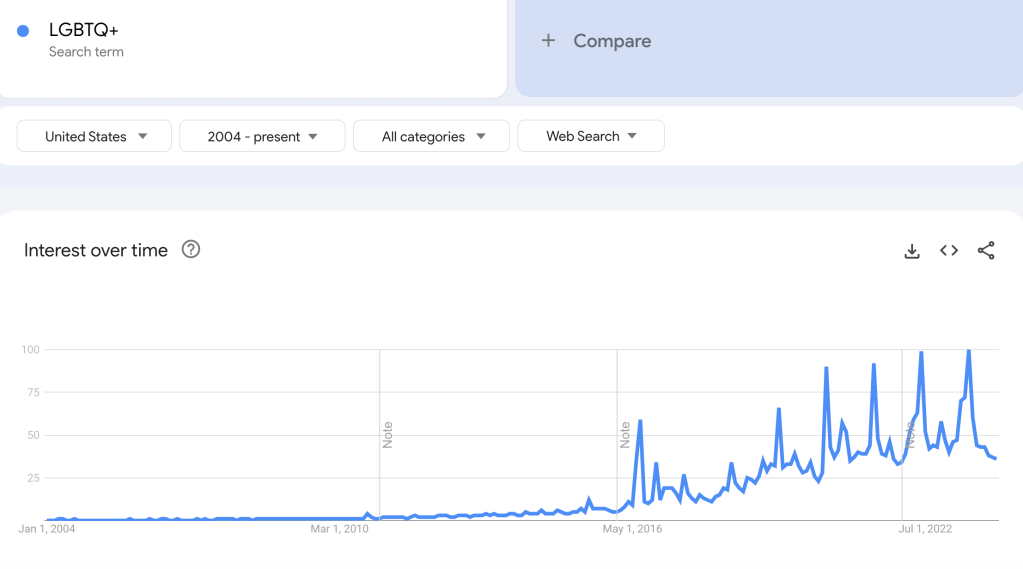Click the Jan 1, 2004 axis label

coord(47,529)
